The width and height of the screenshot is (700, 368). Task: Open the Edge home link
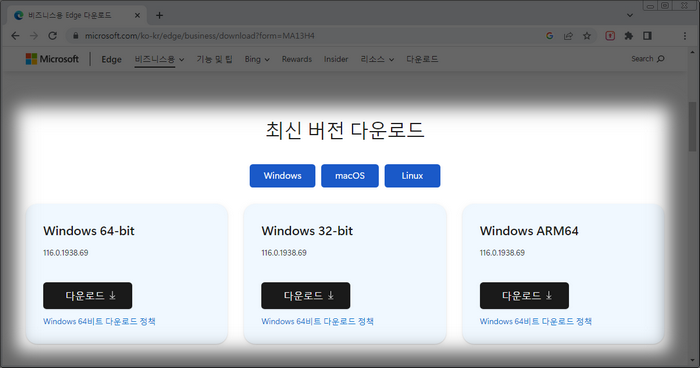click(111, 59)
